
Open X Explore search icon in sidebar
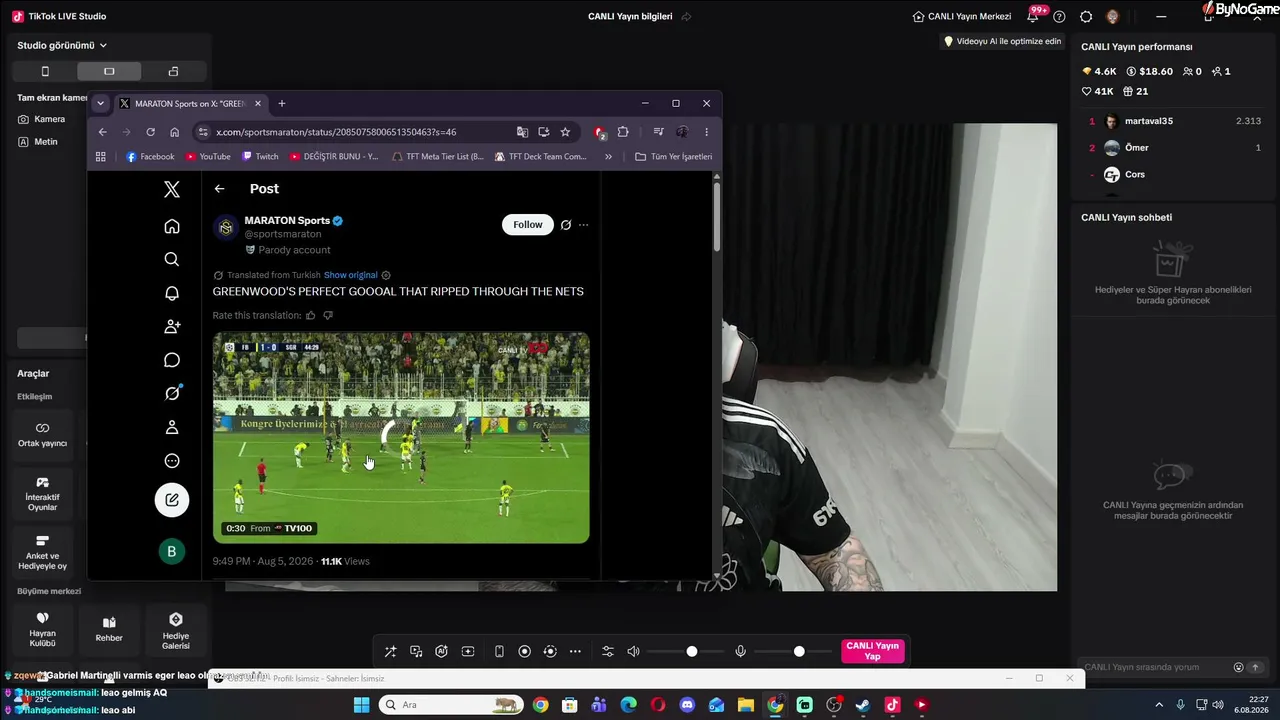coord(172,259)
